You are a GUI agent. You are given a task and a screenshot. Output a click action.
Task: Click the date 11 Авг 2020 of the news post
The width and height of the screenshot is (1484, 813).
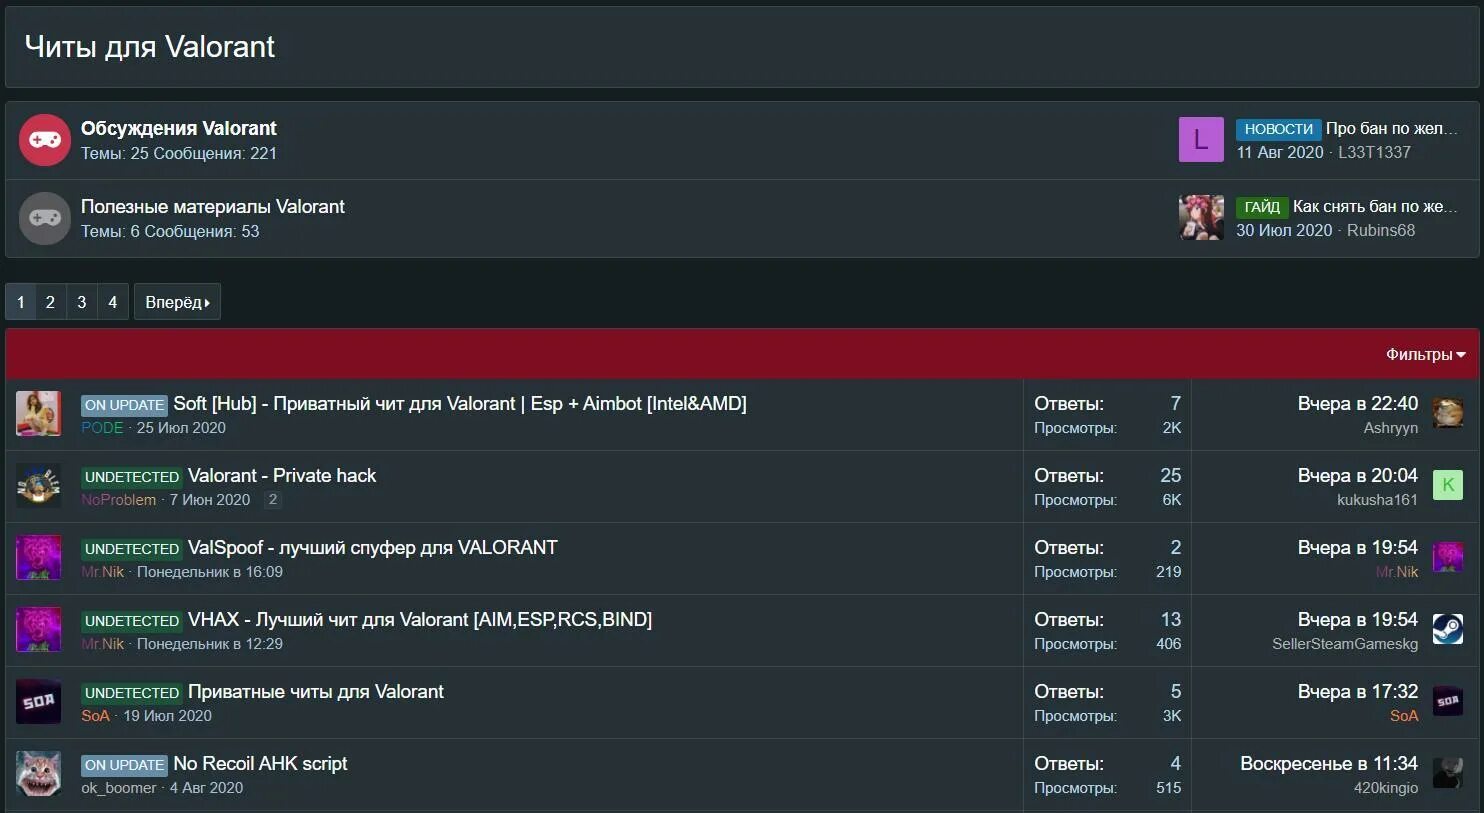[1280, 152]
